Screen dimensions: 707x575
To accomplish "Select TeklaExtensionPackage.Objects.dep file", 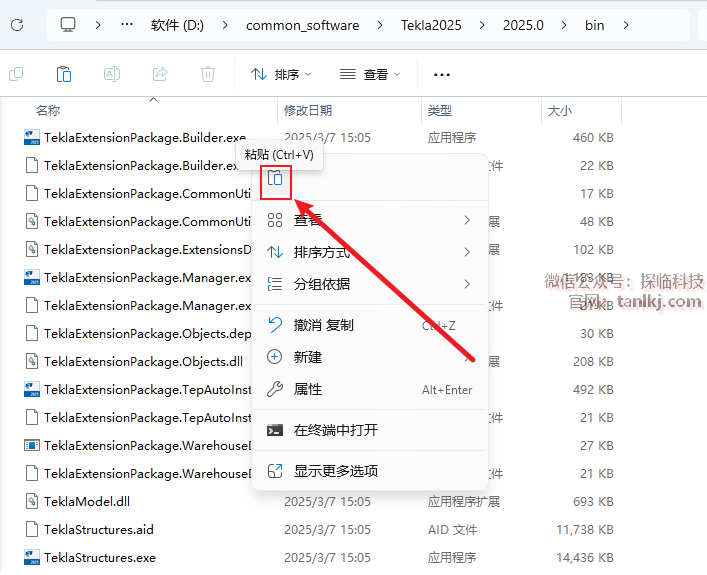I will [x=147, y=333].
